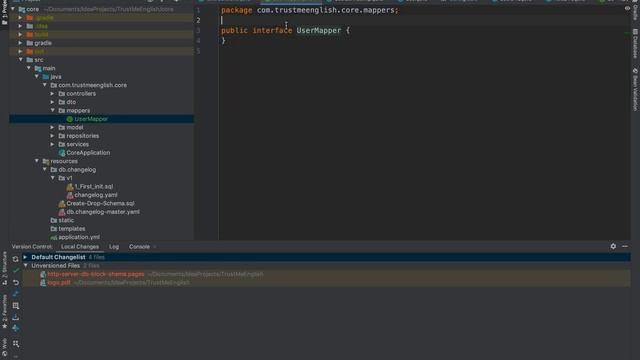Viewport: 640px width, 360px height.
Task: Select changelog.yaml in the project tree
Action: [x=96, y=195]
